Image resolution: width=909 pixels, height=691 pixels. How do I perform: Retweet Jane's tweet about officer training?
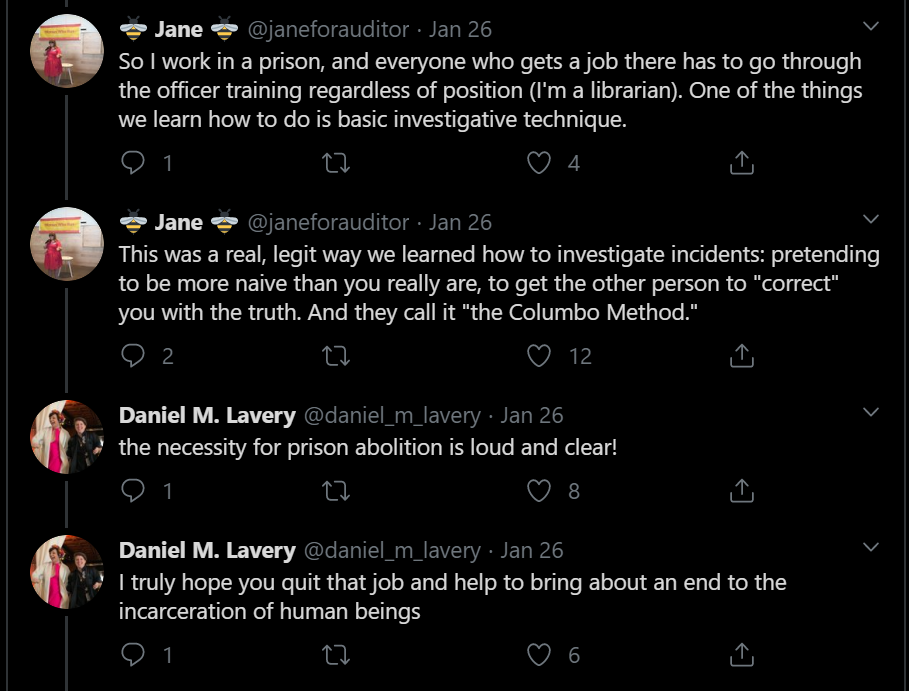336,163
